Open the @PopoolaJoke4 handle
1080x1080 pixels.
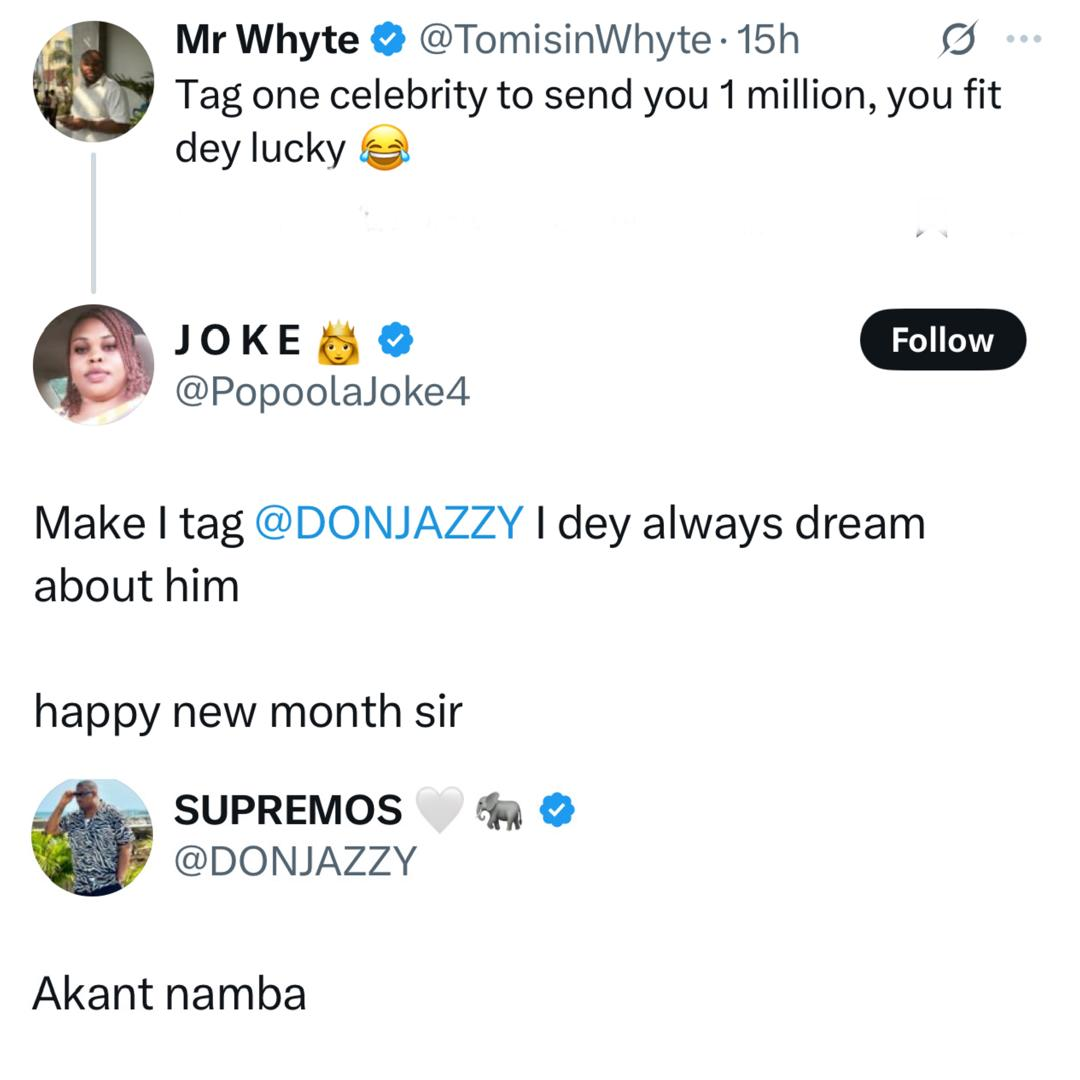coord(322,392)
